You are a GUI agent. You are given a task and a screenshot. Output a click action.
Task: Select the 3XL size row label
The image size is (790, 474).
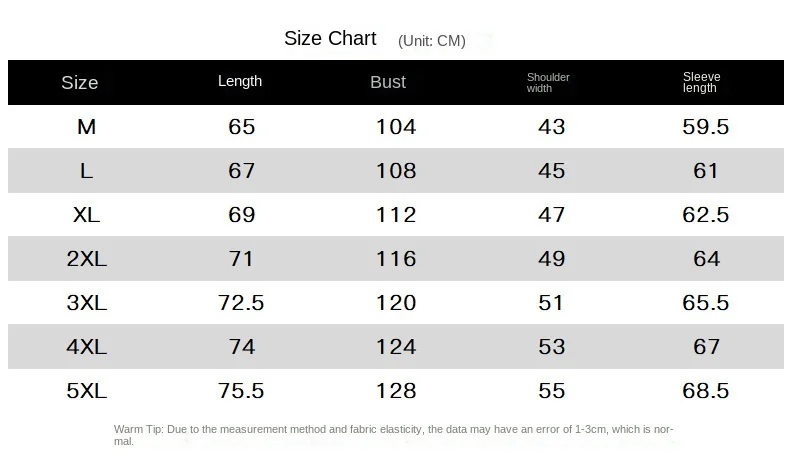[x=87, y=303]
